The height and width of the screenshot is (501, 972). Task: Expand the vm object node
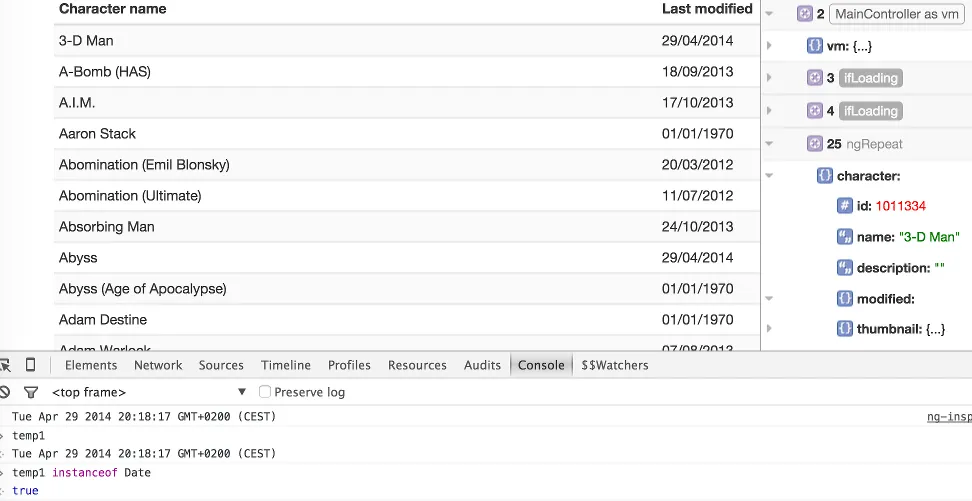click(769, 46)
